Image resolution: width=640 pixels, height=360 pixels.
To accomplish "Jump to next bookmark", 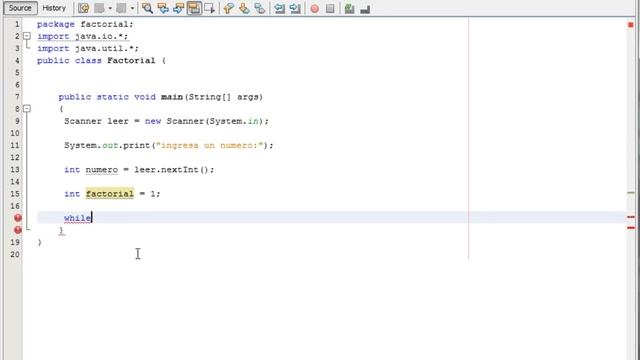I will 244,8.
